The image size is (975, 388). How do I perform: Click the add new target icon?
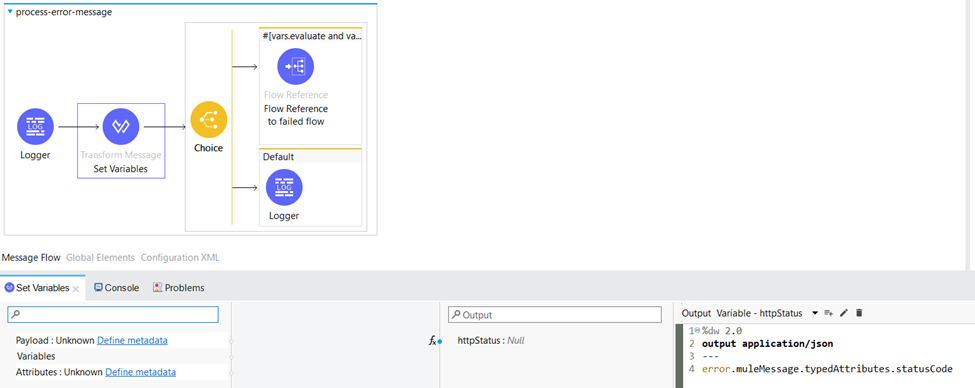pyautogui.click(x=828, y=313)
